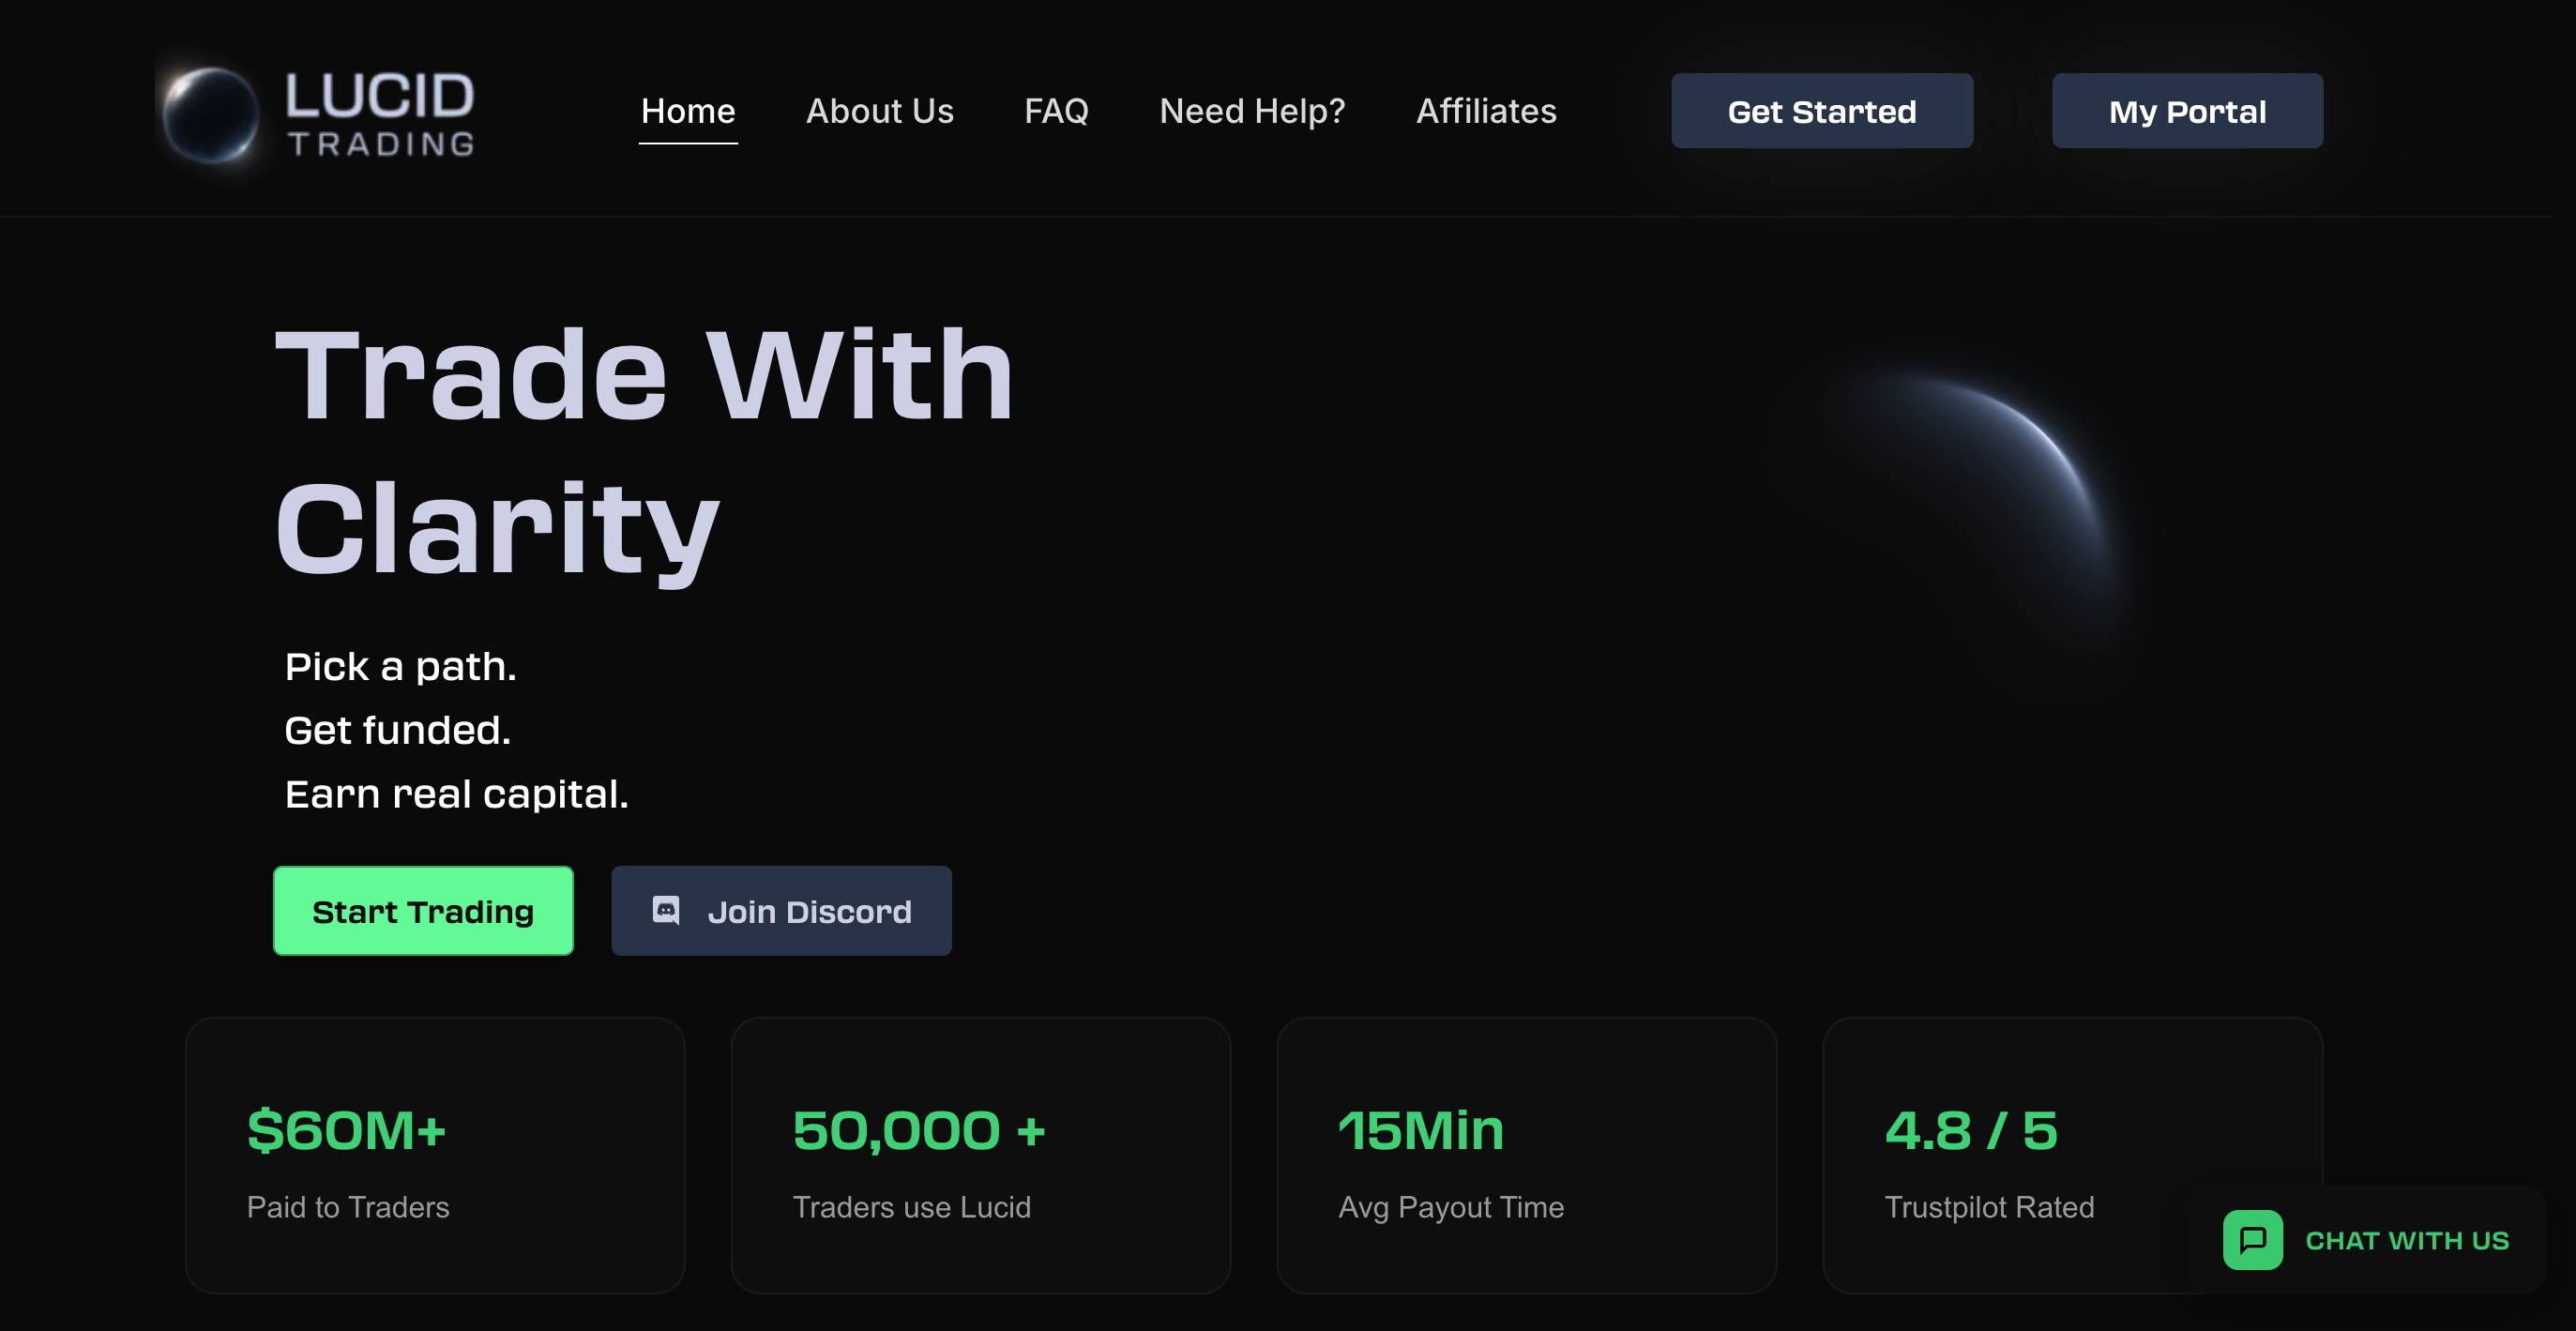Screen dimensions: 2576x1331
Task: Go to the About Us page
Action: (879, 111)
